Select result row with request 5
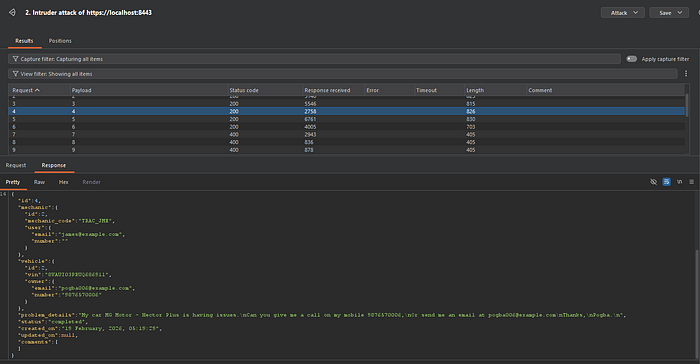The height and width of the screenshot is (364, 700). (346, 119)
